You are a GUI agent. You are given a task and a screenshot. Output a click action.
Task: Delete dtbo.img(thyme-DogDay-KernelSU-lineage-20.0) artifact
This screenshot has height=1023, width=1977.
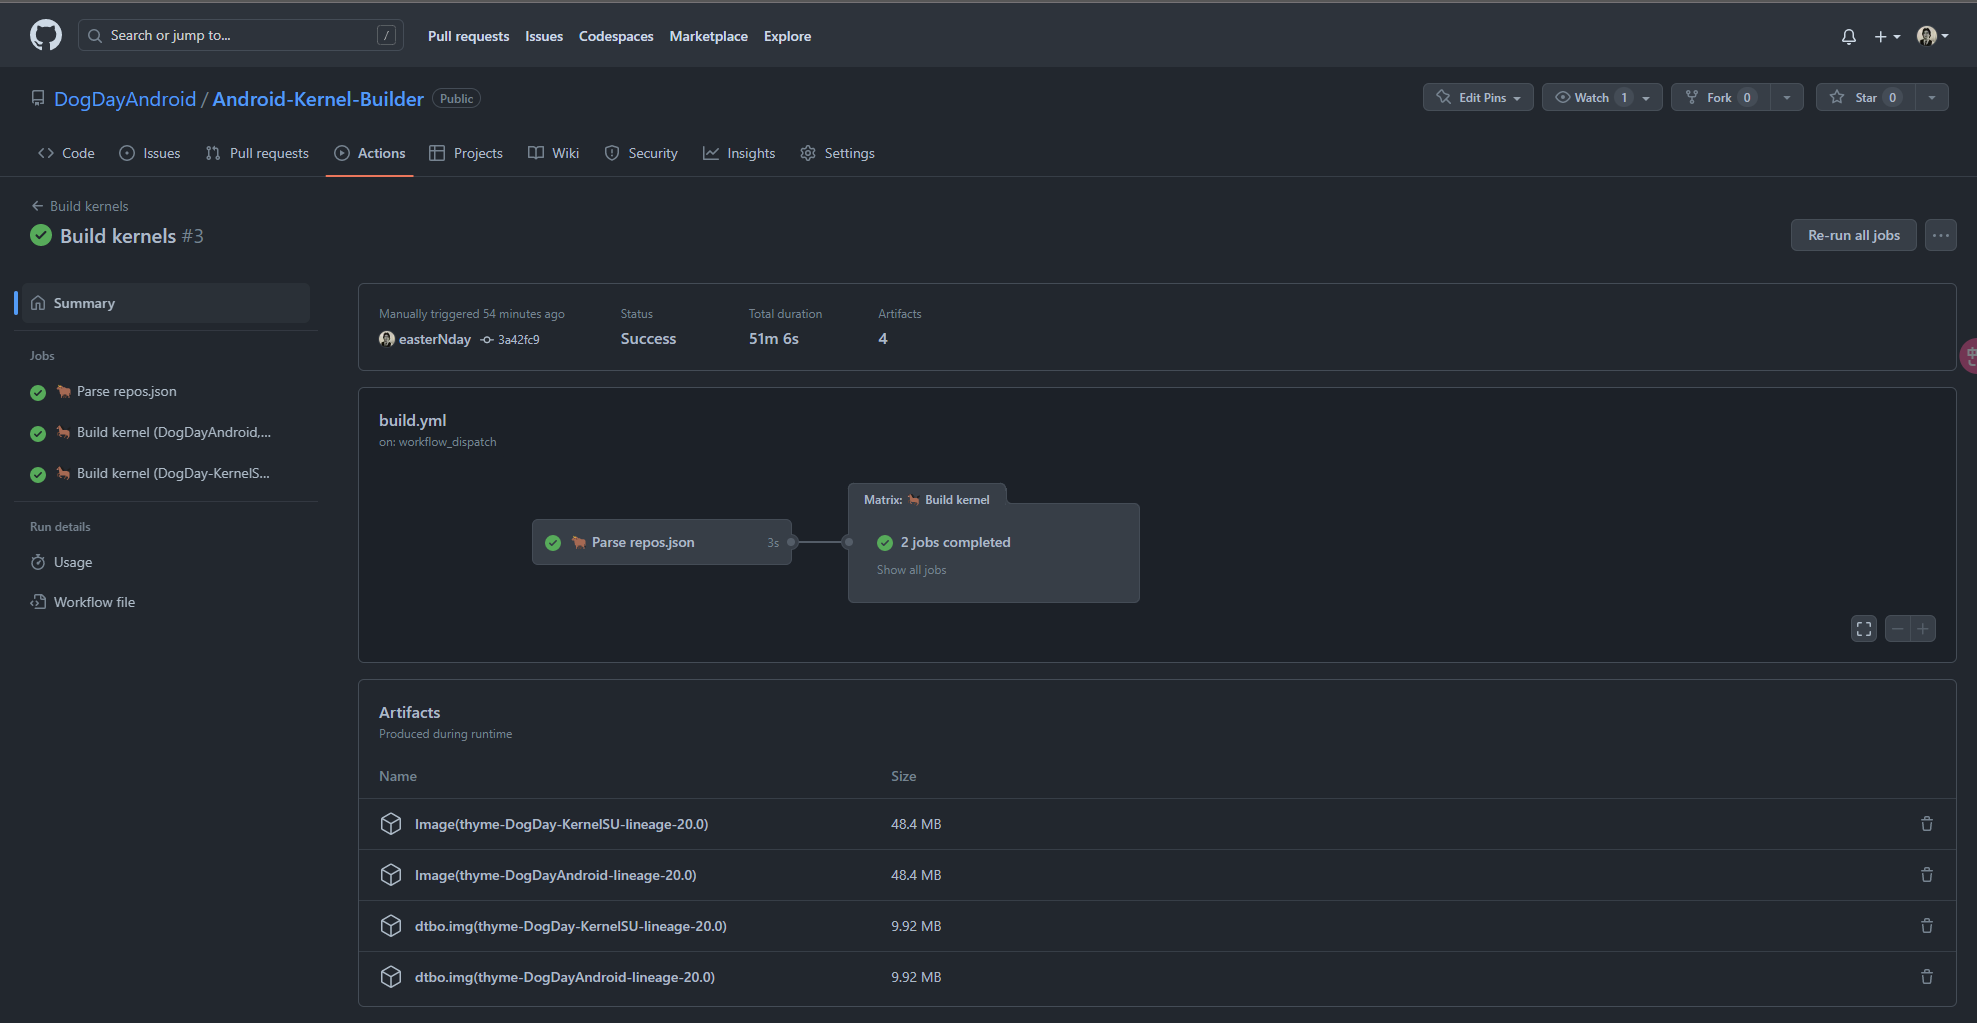click(x=1926, y=926)
